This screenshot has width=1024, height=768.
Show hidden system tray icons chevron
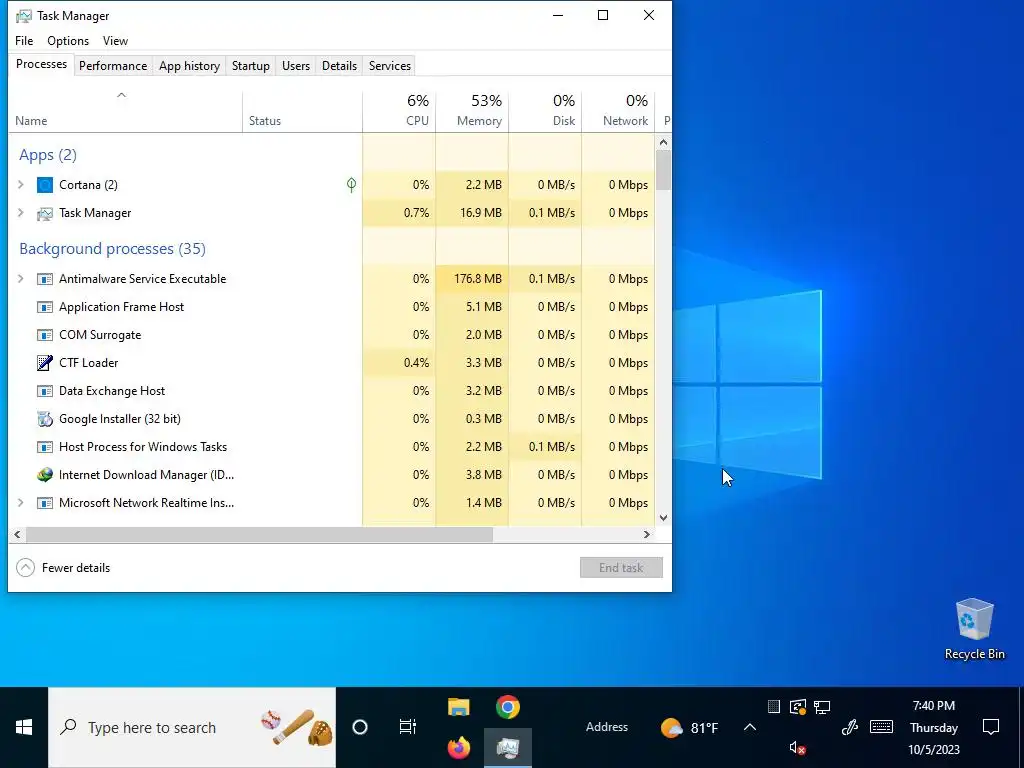point(750,727)
